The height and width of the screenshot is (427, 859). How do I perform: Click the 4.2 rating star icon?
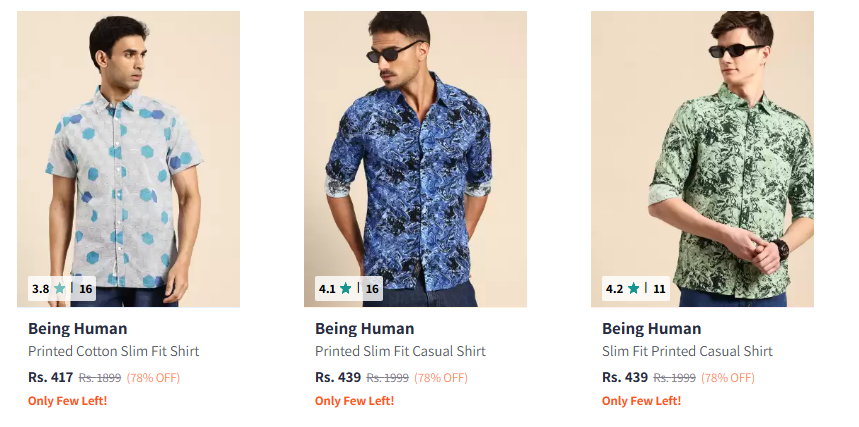pos(633,289)
